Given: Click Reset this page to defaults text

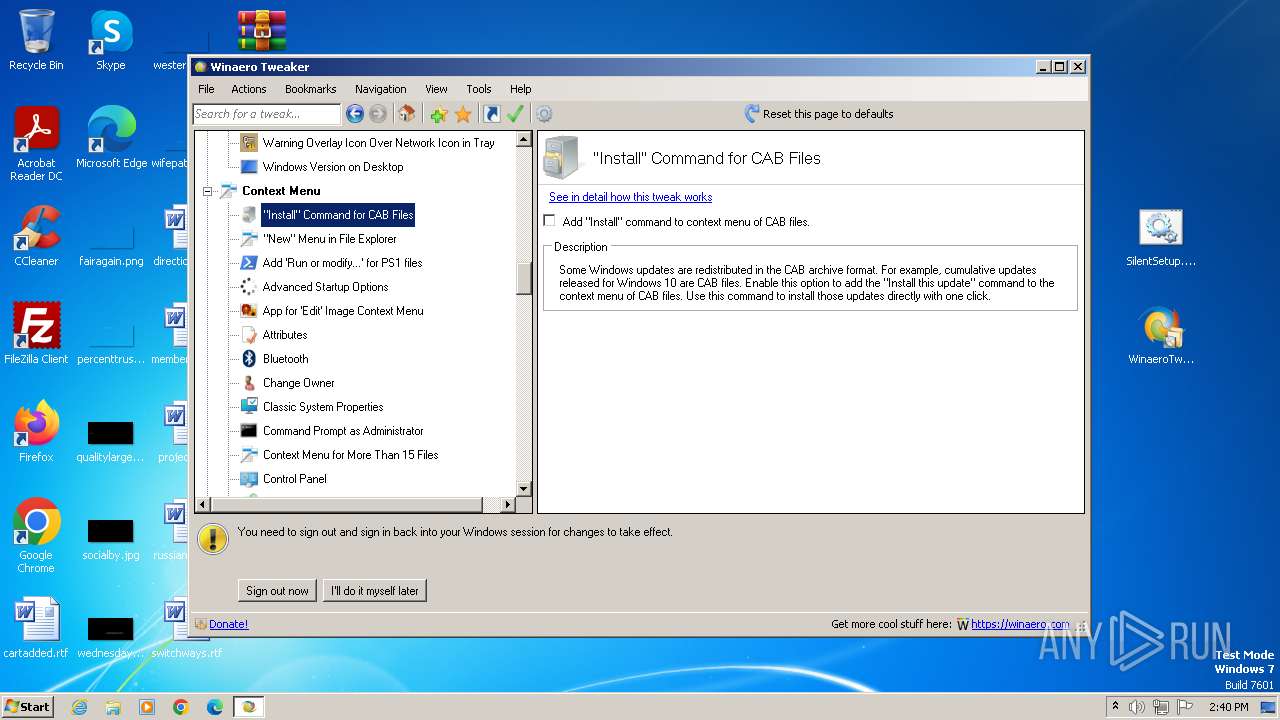Looking at the screenshot, I should pyautogui.click(x=828, y=114).
